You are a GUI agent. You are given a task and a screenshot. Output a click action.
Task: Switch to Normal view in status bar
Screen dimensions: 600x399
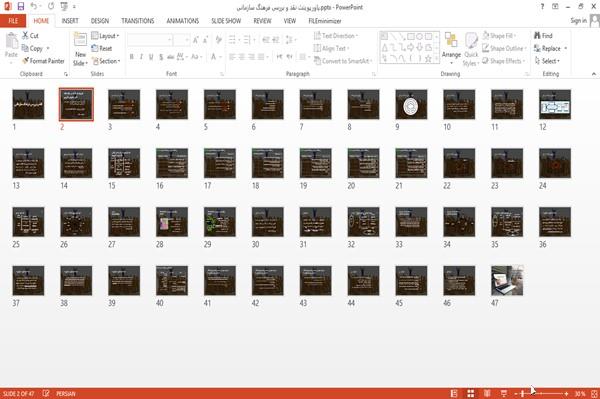pos(454,393)
